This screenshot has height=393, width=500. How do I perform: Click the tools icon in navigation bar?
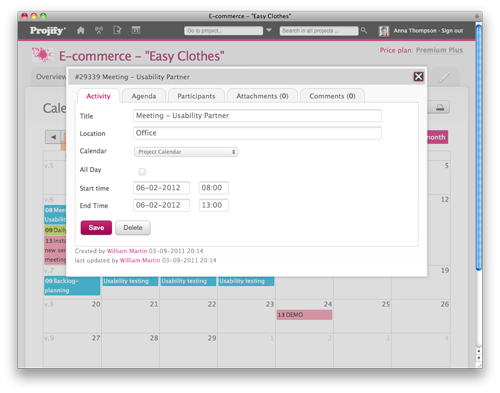click(x=99, y=30)
